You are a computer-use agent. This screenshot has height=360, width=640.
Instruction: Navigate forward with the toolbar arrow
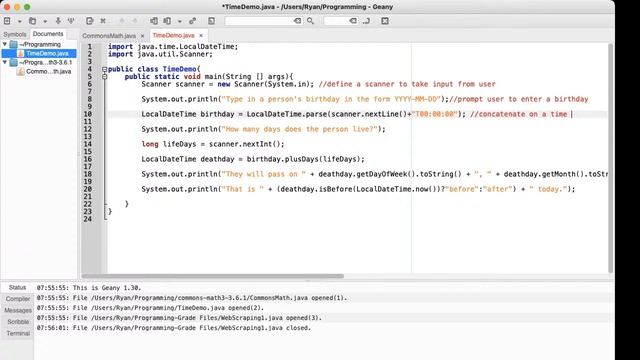click(135, 21)
